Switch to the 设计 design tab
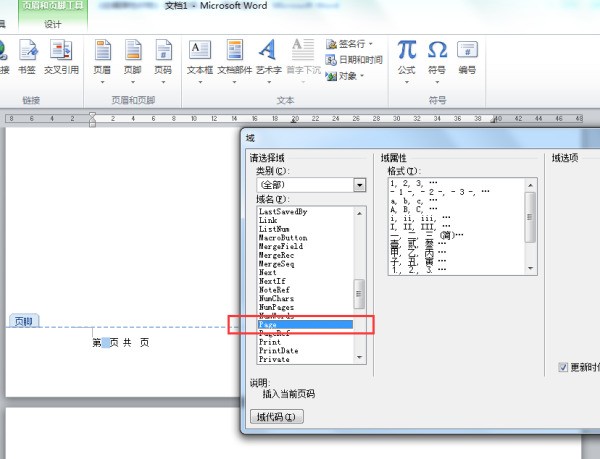This screenshot has height=459, width=600. point(53,23)
